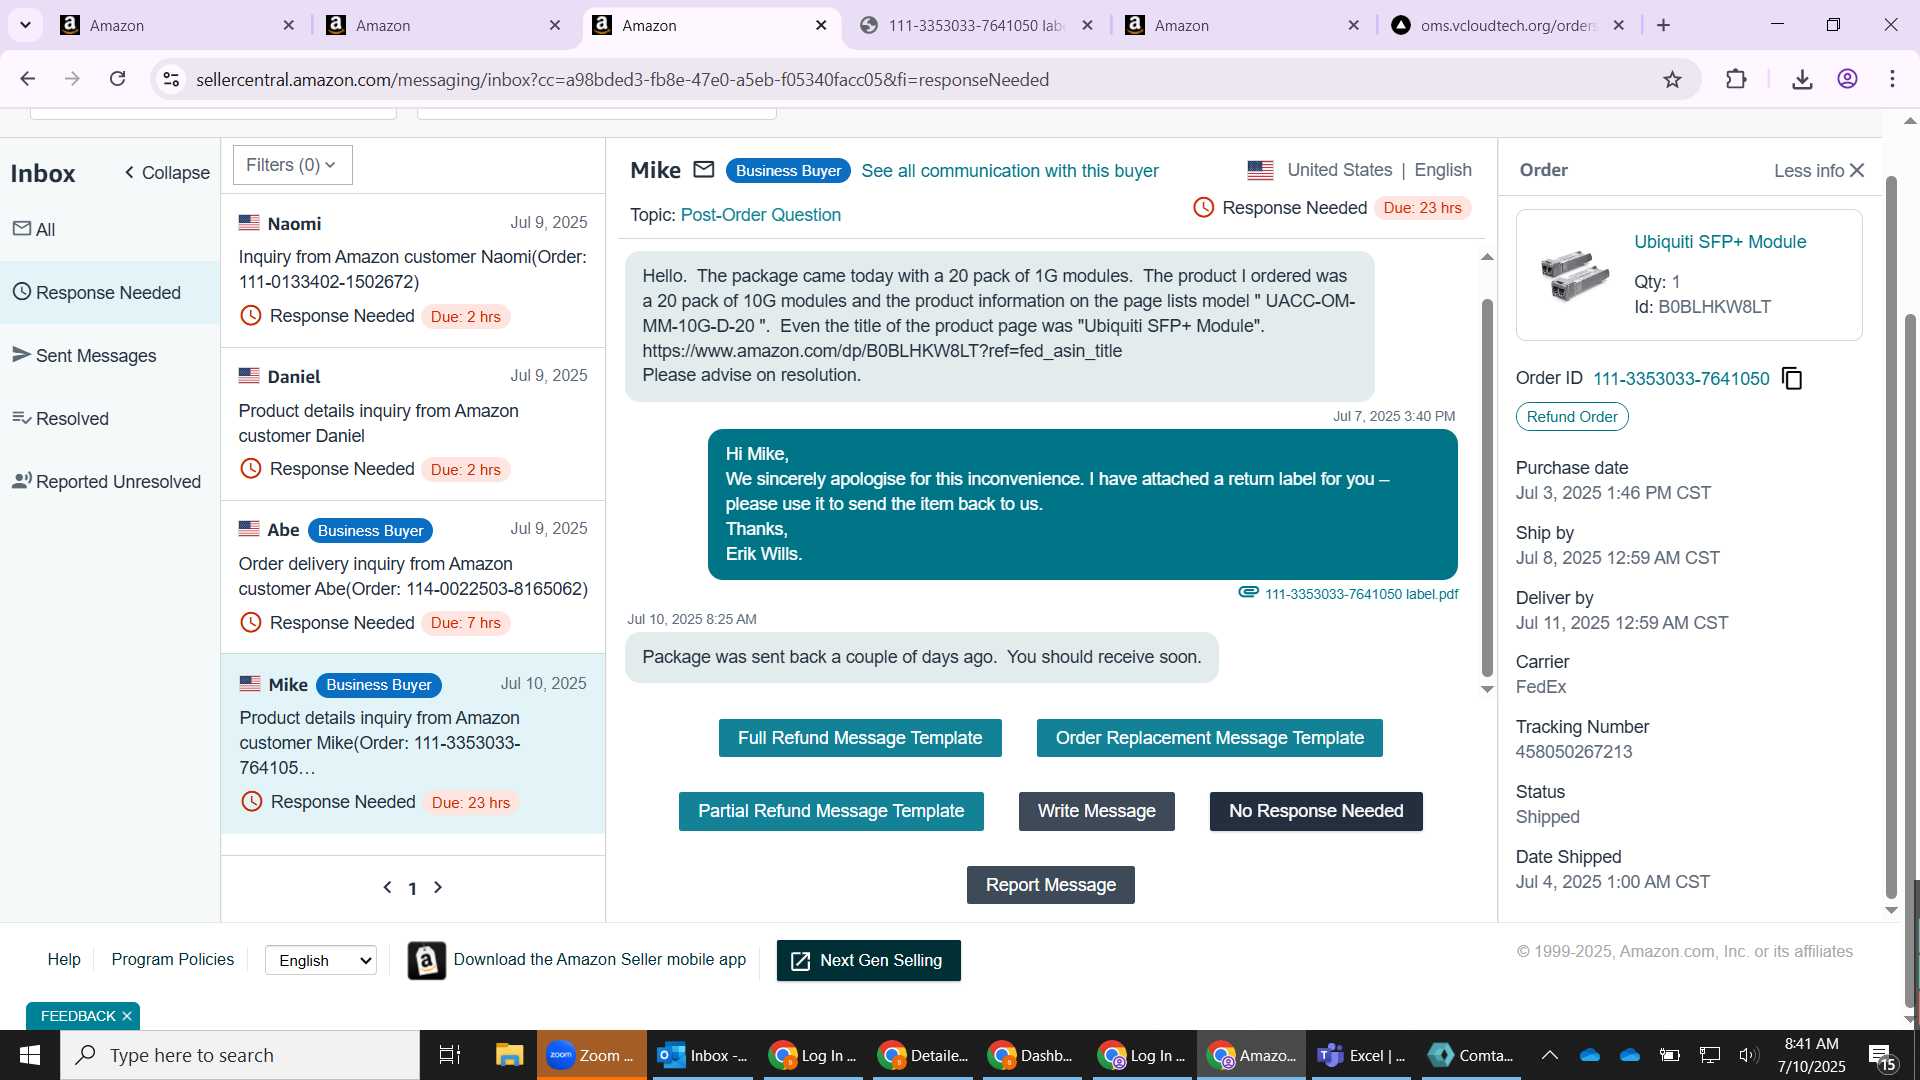
Task: Open the Windows Start menu
Action: coord(30,1055)
